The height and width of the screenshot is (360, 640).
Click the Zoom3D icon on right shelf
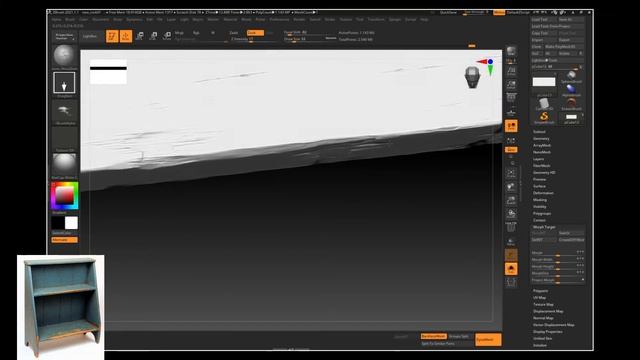click(511, 200)
